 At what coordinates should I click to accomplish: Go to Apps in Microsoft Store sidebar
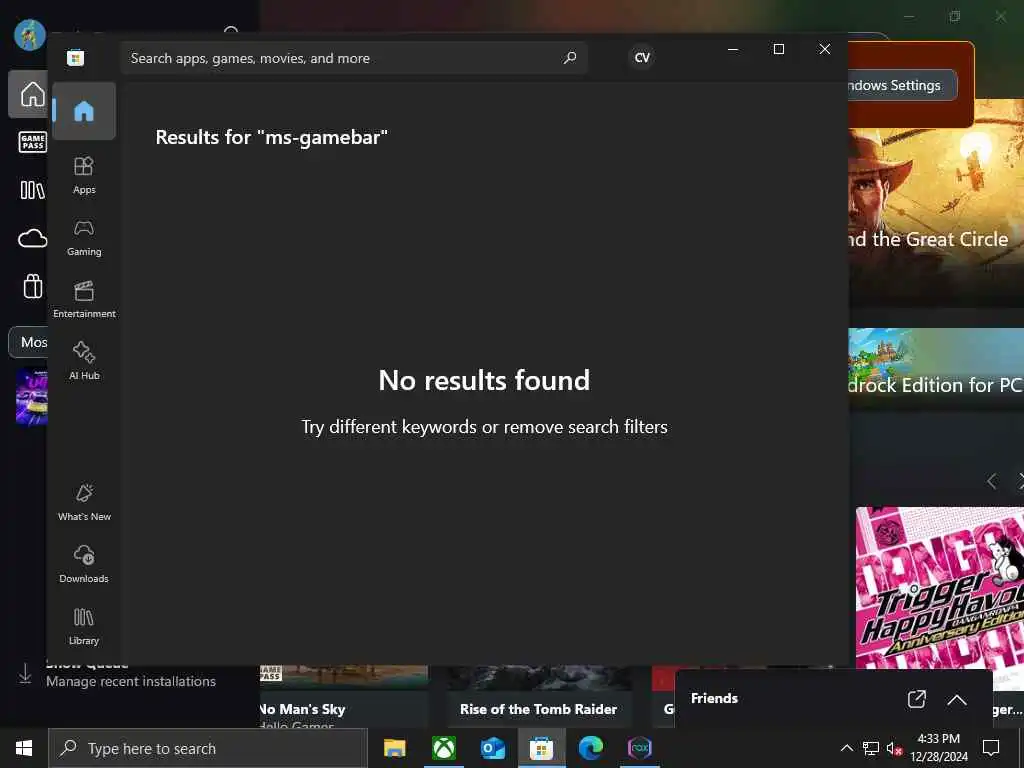[84, 175]
